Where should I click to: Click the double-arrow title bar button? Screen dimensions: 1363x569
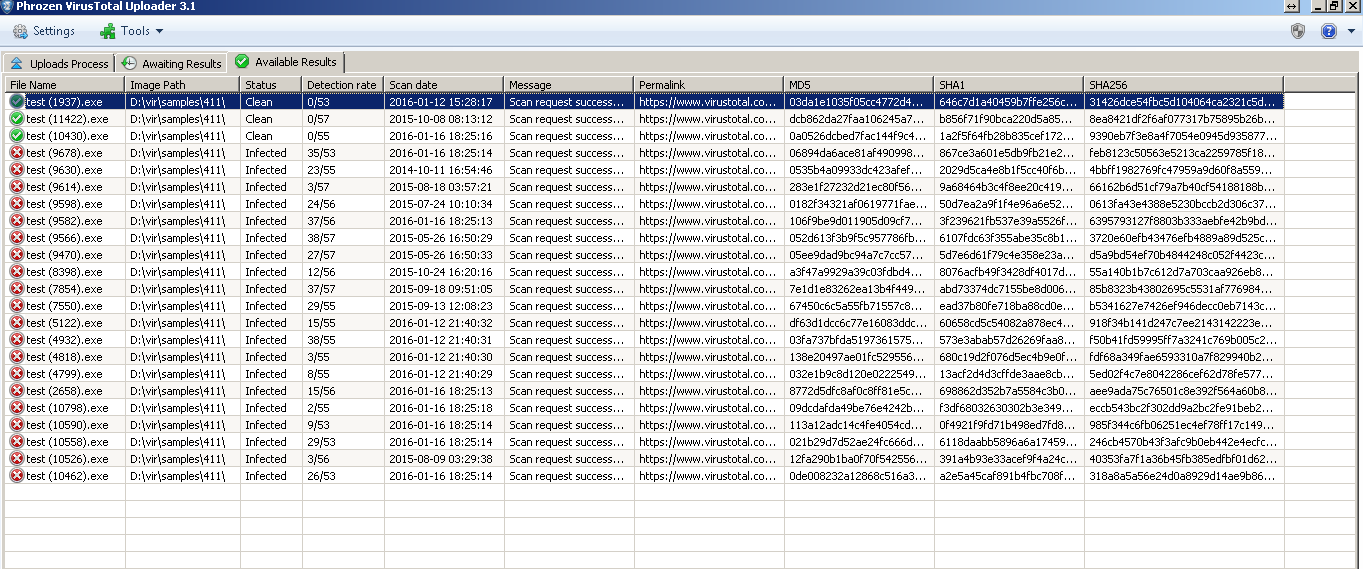[x=1293, y=6]
